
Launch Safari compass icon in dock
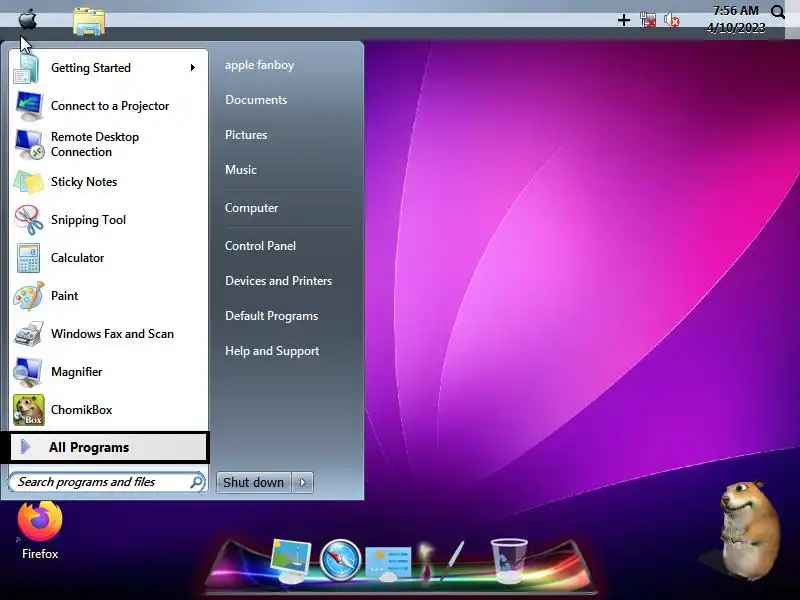(340, 560)
